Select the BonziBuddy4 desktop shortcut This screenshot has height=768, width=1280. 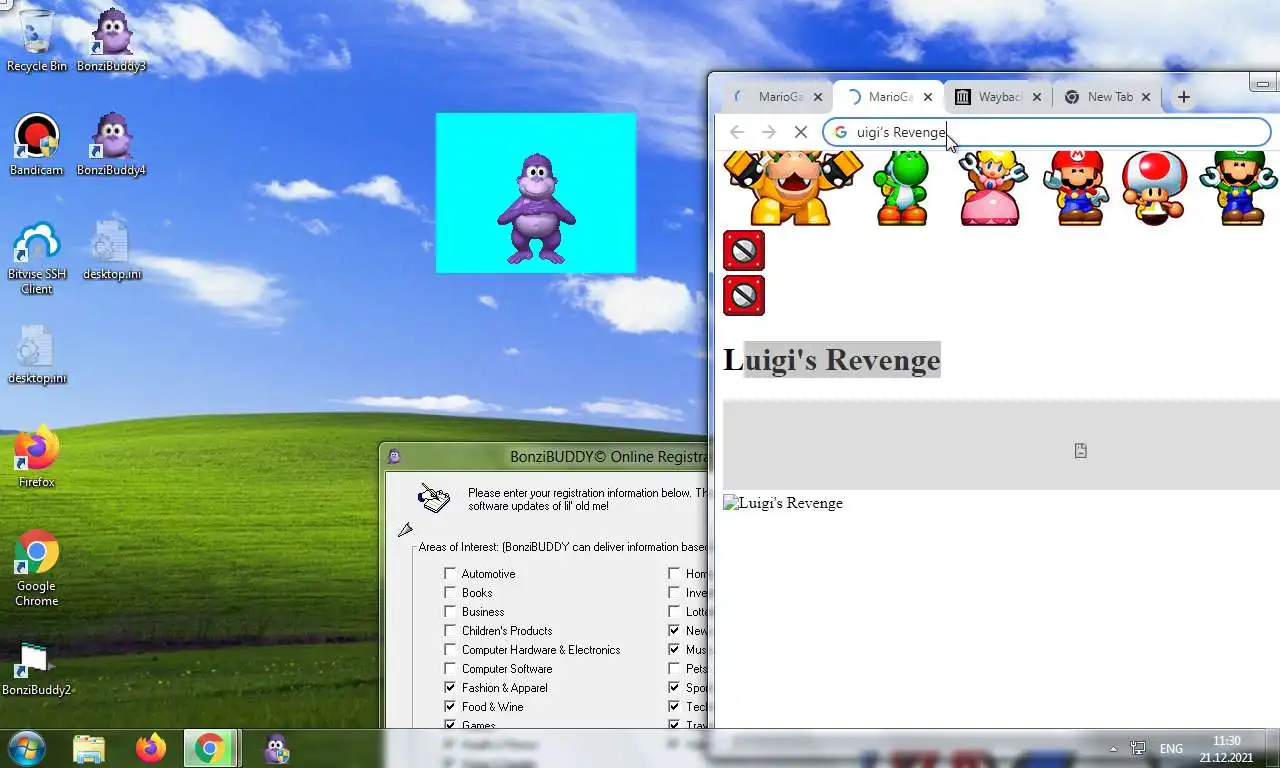point(112,144)
